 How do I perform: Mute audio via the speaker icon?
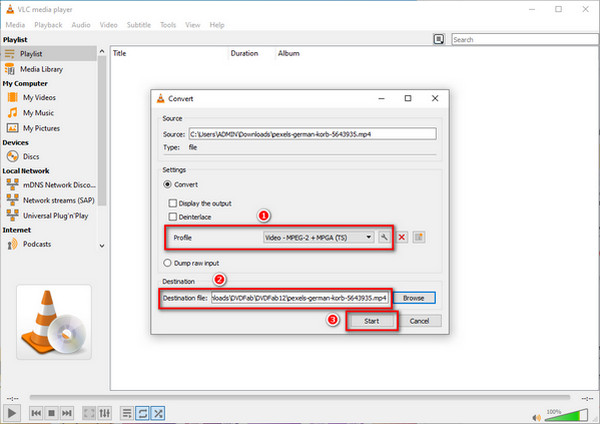tap(536, 417)
